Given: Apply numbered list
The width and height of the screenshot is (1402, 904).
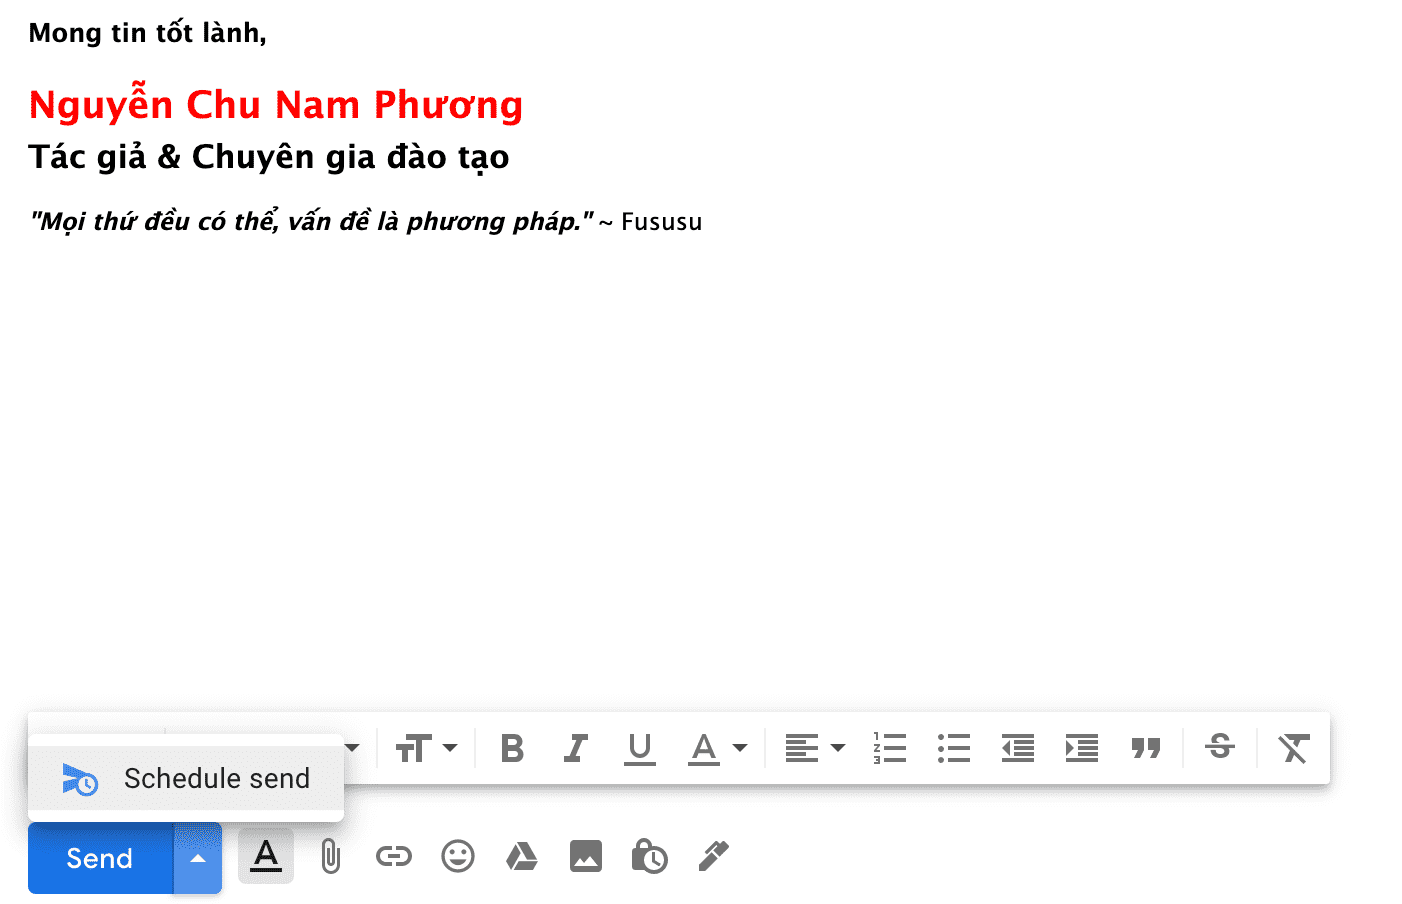Looking at the screenshot, I should [890, 748].
